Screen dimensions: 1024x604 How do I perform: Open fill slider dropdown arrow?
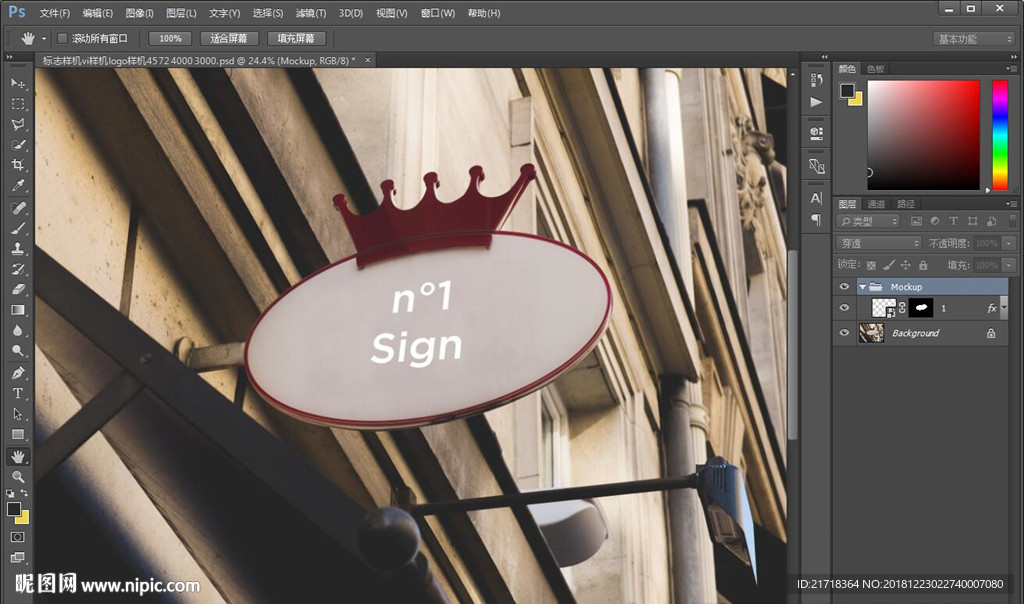1009,265
